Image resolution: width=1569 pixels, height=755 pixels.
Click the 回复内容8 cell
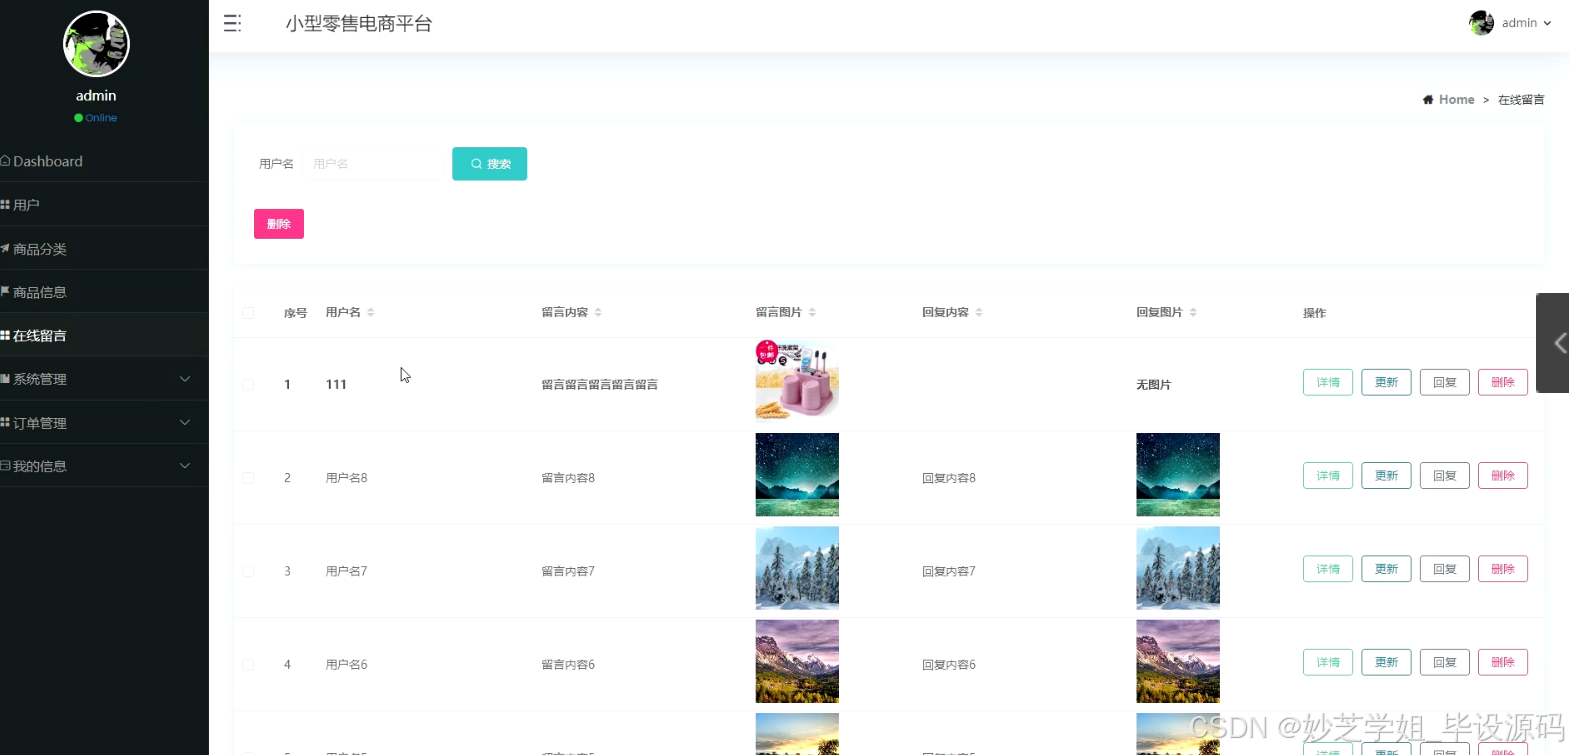click(x=949, y=478)
